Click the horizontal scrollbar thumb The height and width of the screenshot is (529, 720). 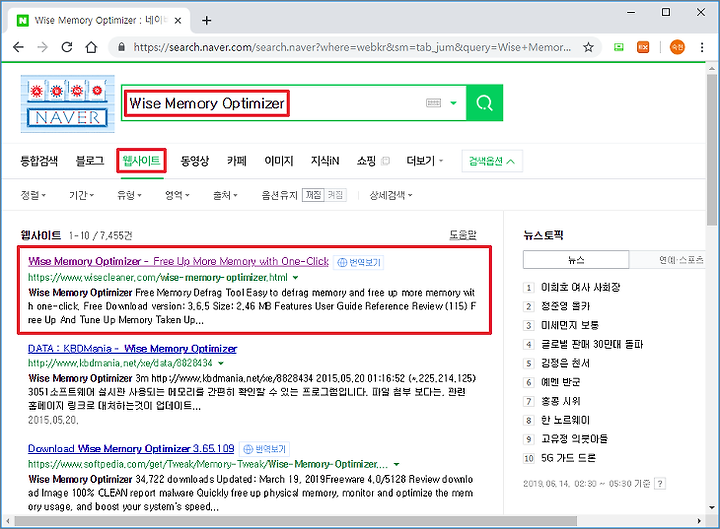pos(295,521)
